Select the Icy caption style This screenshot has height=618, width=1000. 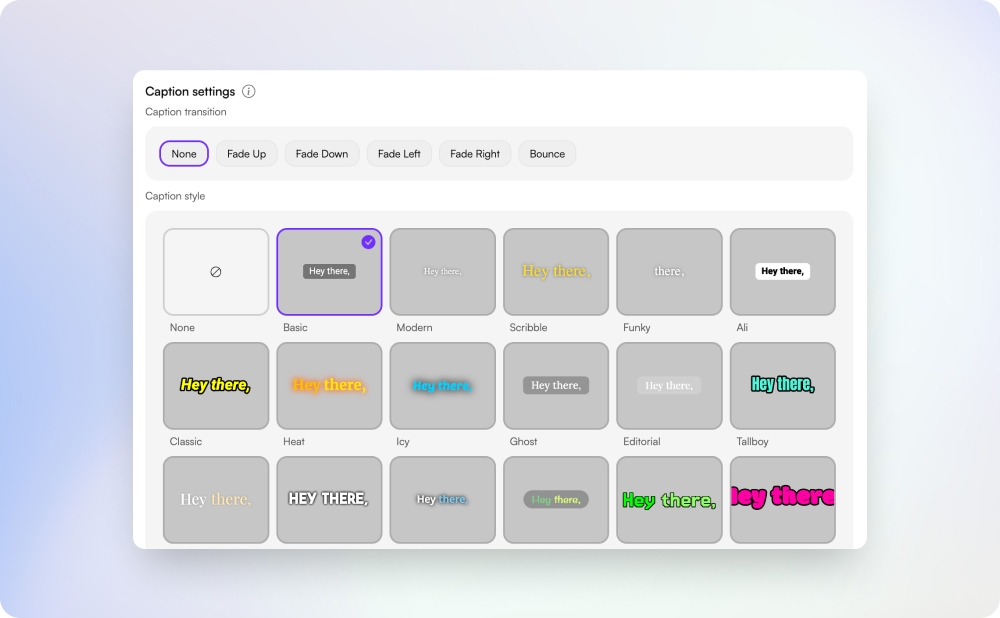pos(442,385)
